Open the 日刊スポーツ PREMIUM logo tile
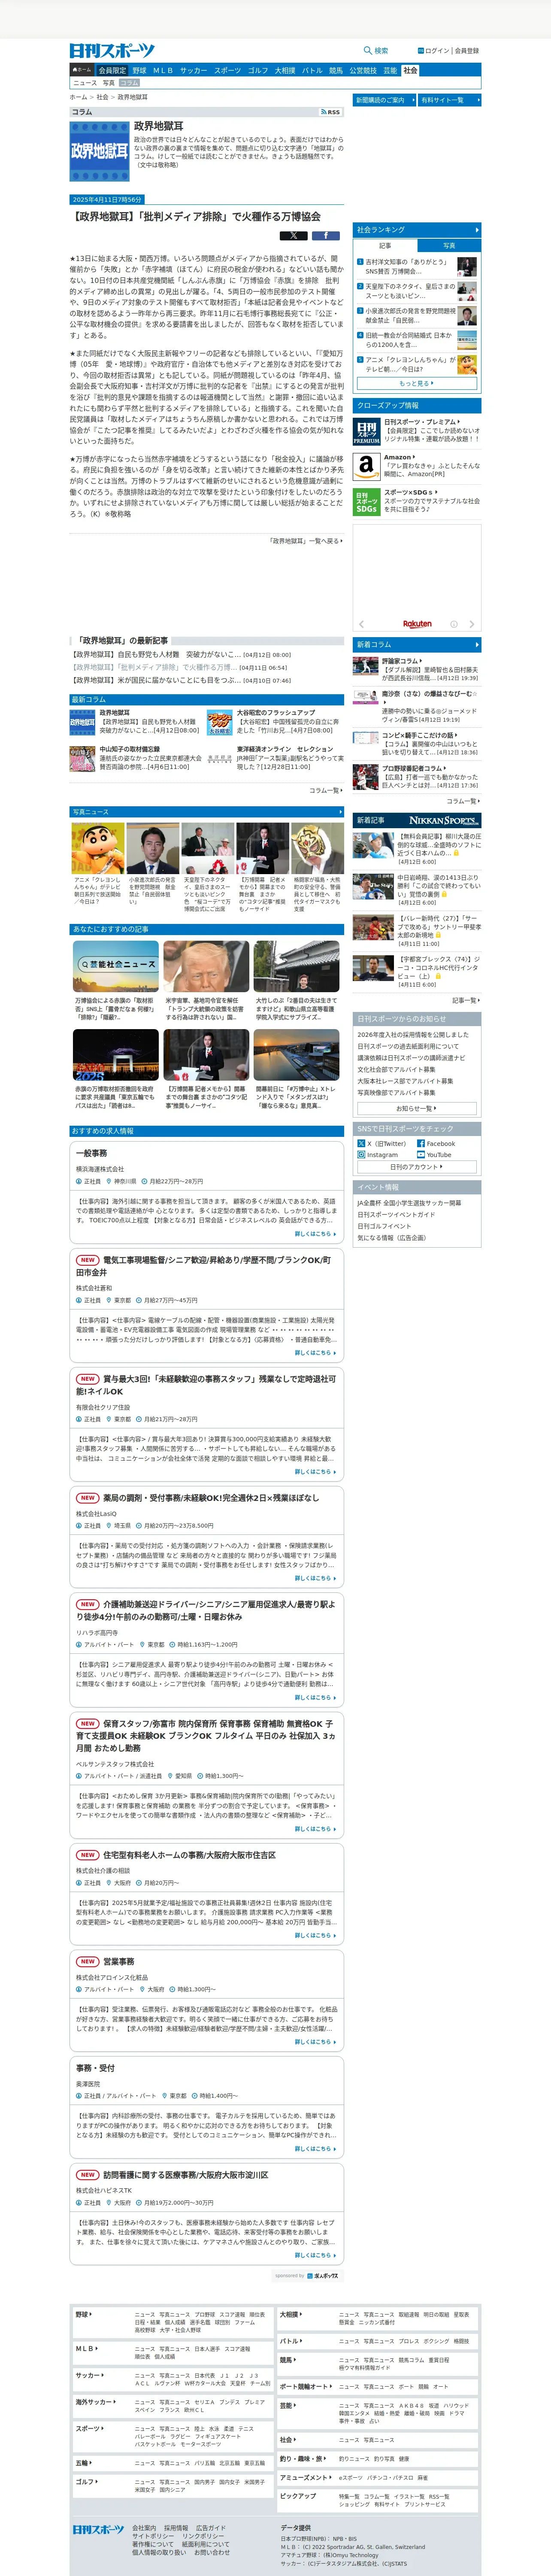Screen dimensions: 551x2576 [367, 432]
